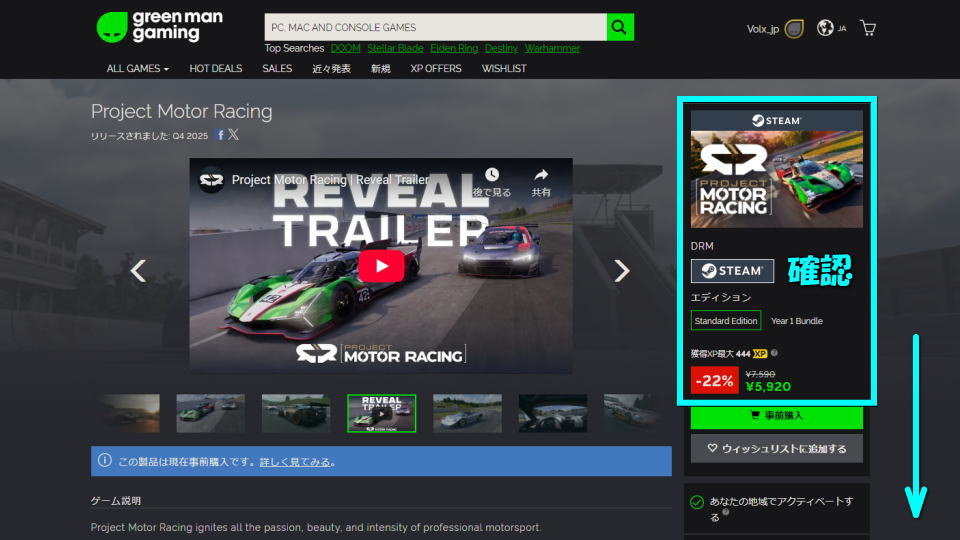Screen dimensions: 960x540
Task: Select the thumbnail with white race car
Action: click(x=467, y=413)
